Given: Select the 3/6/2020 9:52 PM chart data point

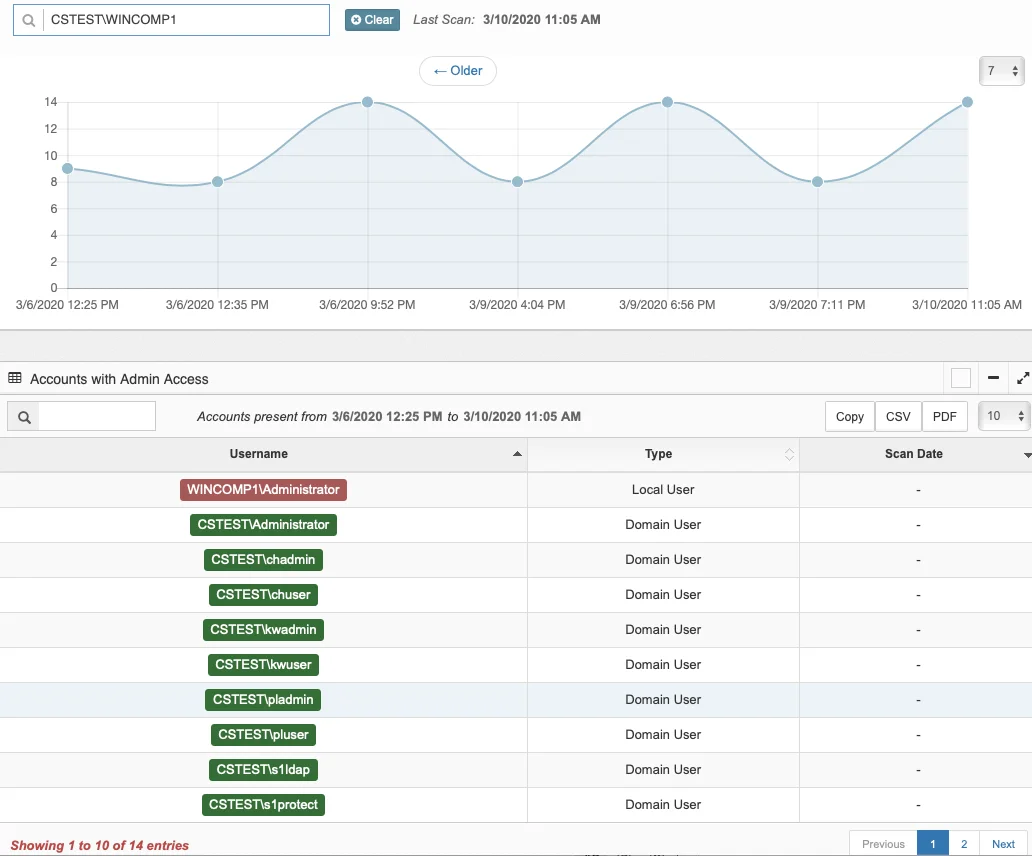Looking at the screenshot, I should point(367,102).
